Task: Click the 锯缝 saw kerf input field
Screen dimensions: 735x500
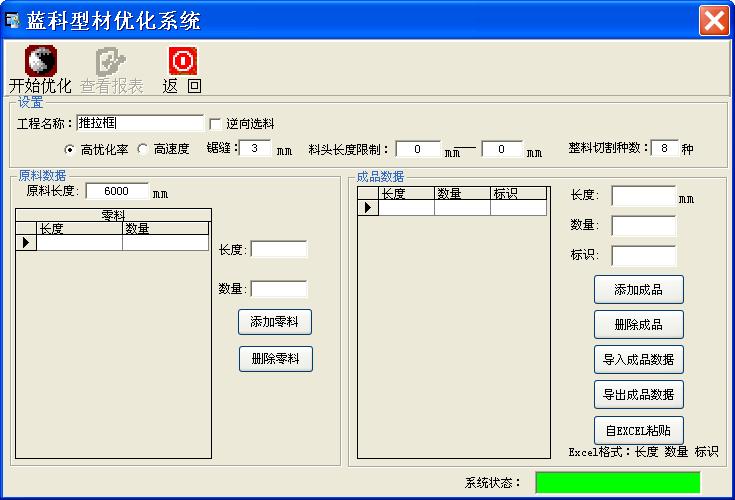Action: 255,149
